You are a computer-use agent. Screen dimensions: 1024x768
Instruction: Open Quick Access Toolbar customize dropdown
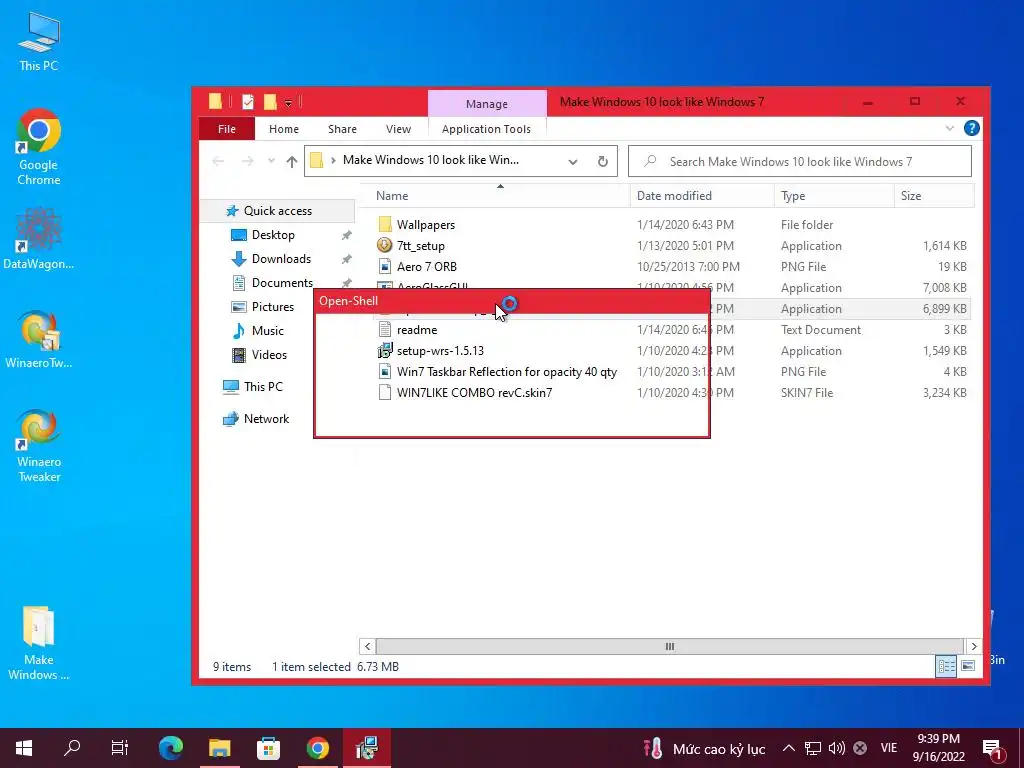[288, 103]
